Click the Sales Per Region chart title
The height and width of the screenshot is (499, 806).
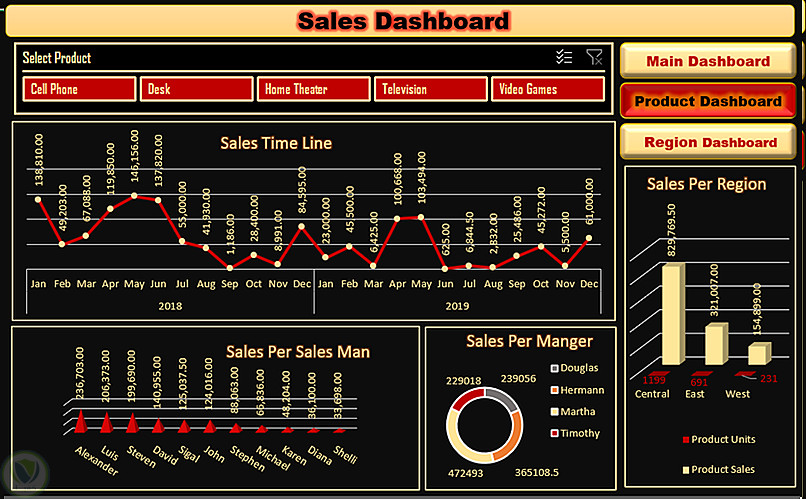(706, 184)
